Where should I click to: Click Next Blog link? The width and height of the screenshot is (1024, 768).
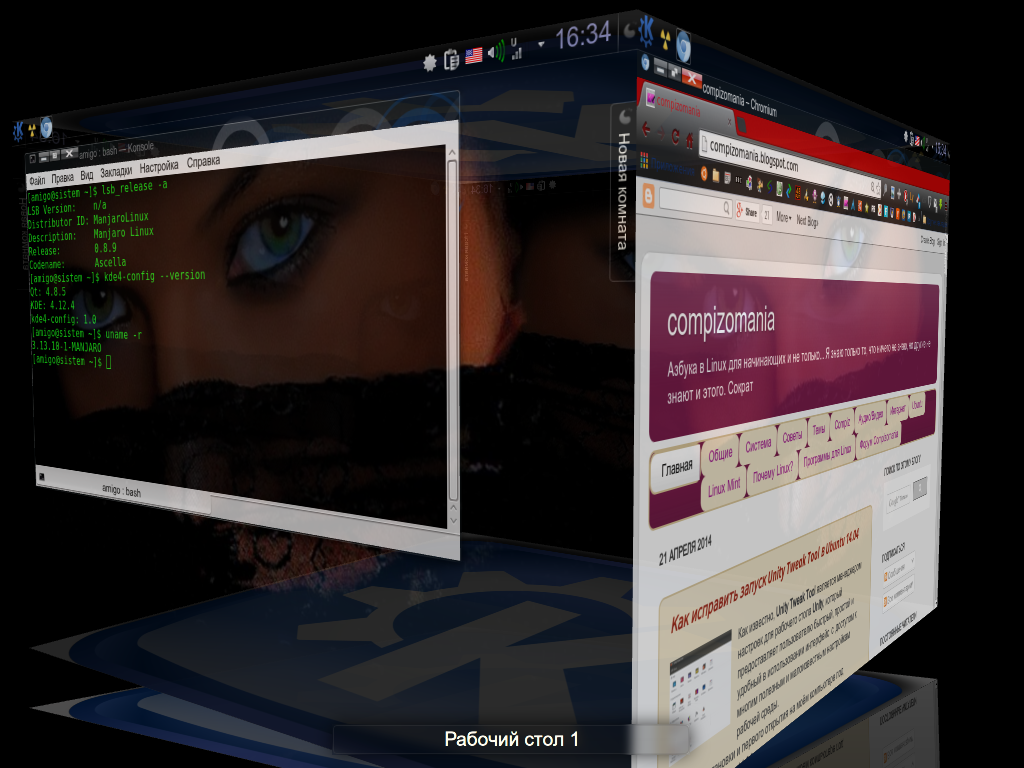[807, 221]
